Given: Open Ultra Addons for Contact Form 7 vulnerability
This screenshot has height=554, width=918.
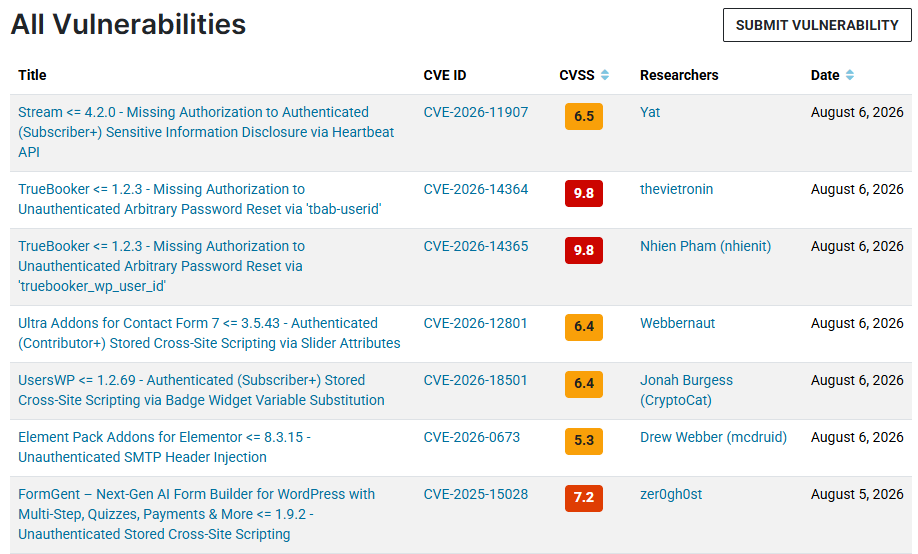Looking at the screenshot, I should click(209, 333).
